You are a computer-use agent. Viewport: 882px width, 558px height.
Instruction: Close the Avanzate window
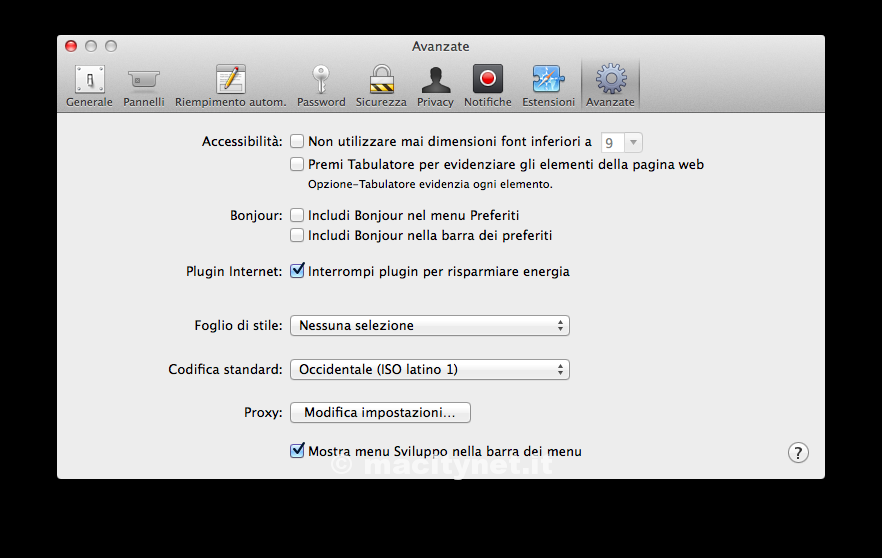pos(71,46)
